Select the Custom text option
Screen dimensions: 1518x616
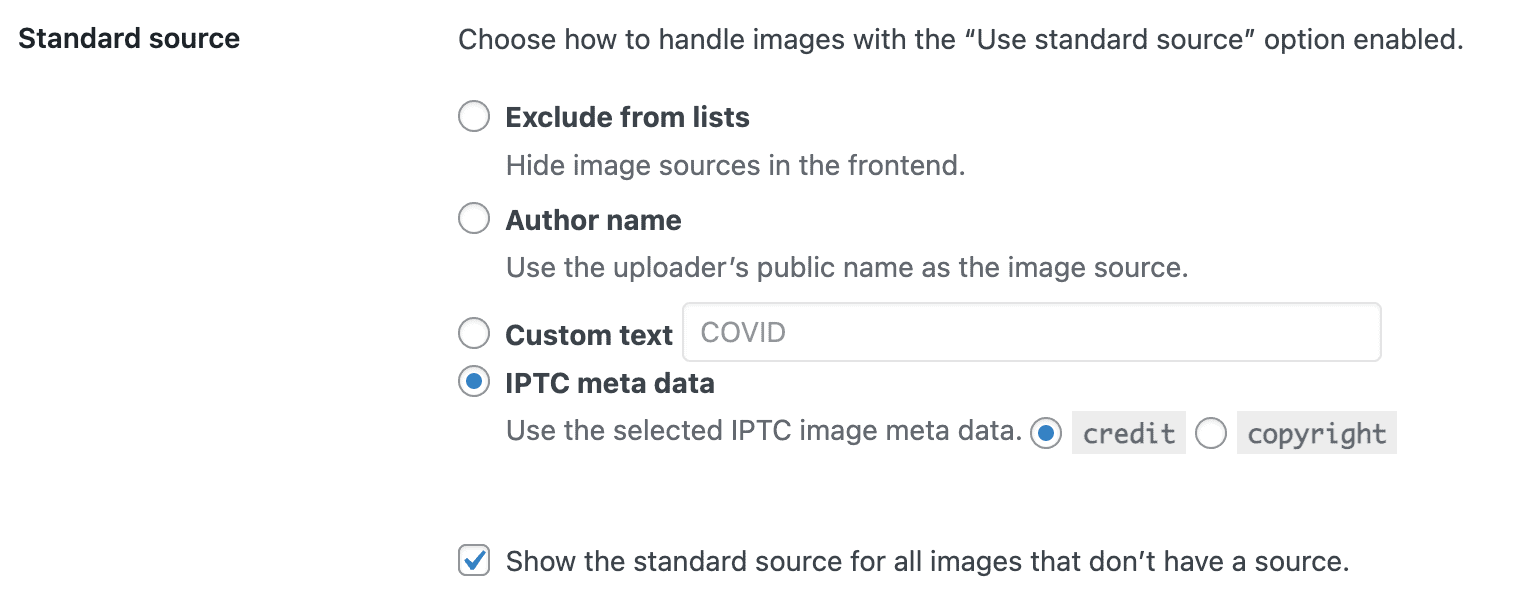pyautogui.click(x=474, y=333)
